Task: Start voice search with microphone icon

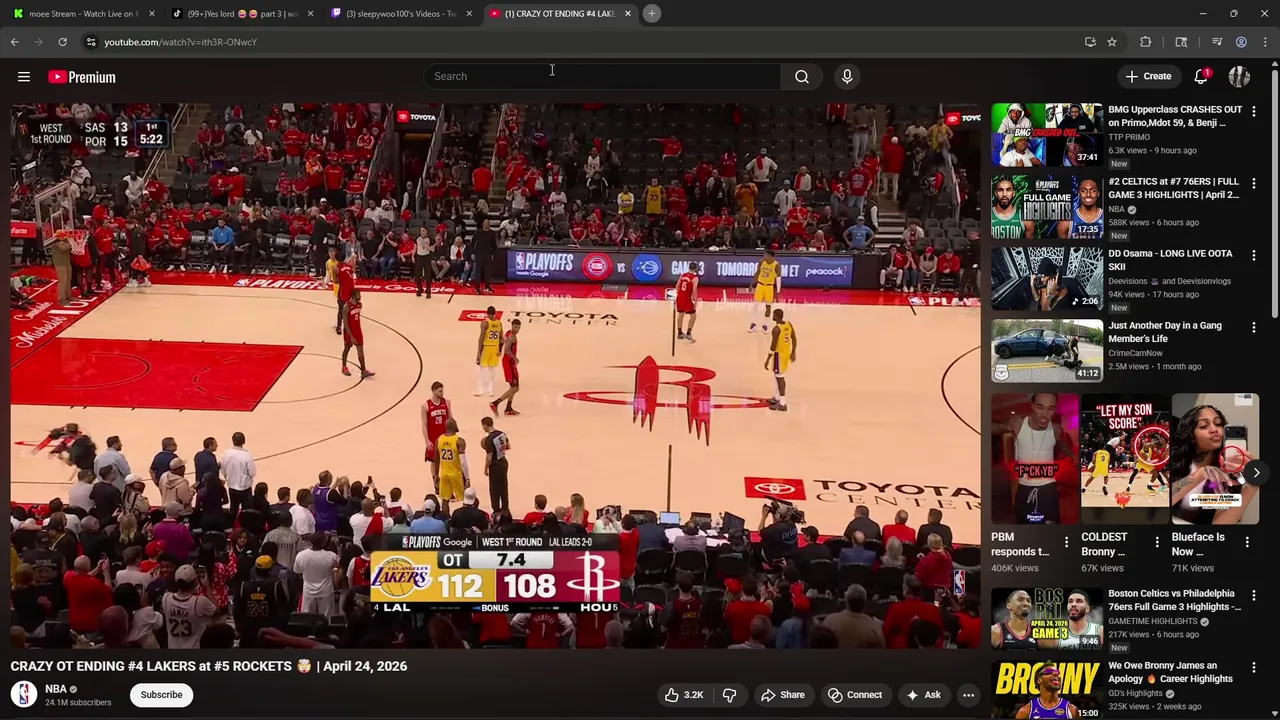Action: pyautogui.click(x=847, y=76)
